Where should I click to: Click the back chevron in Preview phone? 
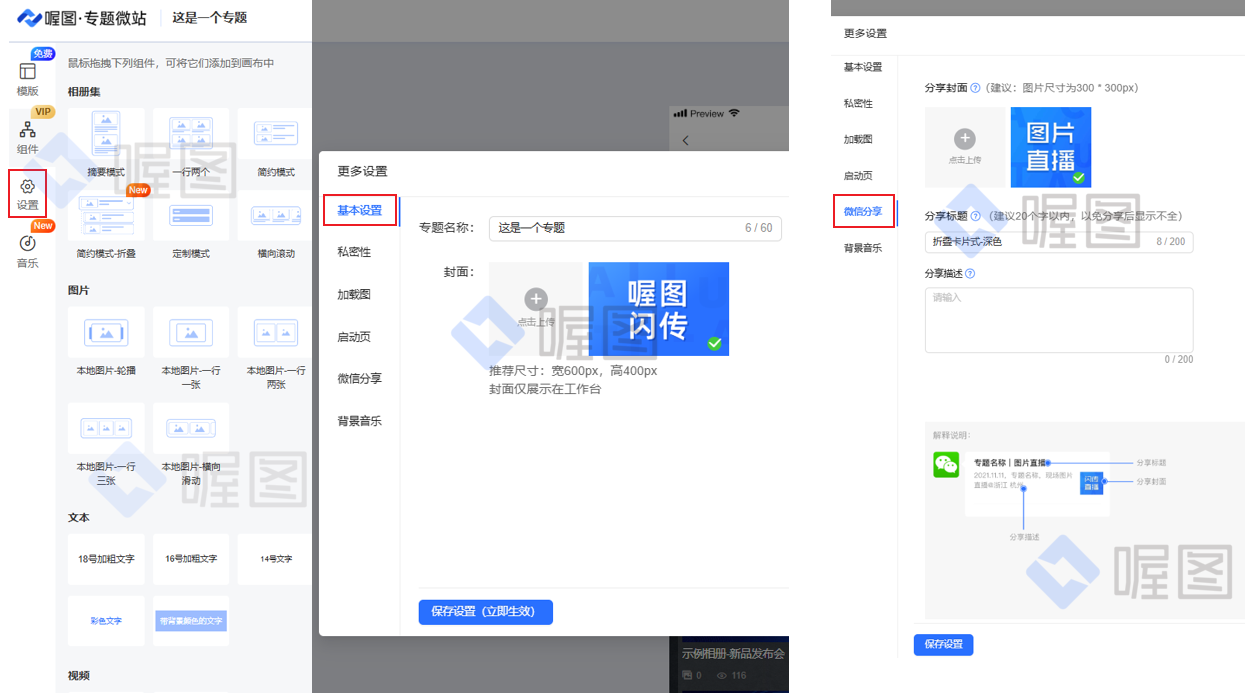(x=685, y=141)
